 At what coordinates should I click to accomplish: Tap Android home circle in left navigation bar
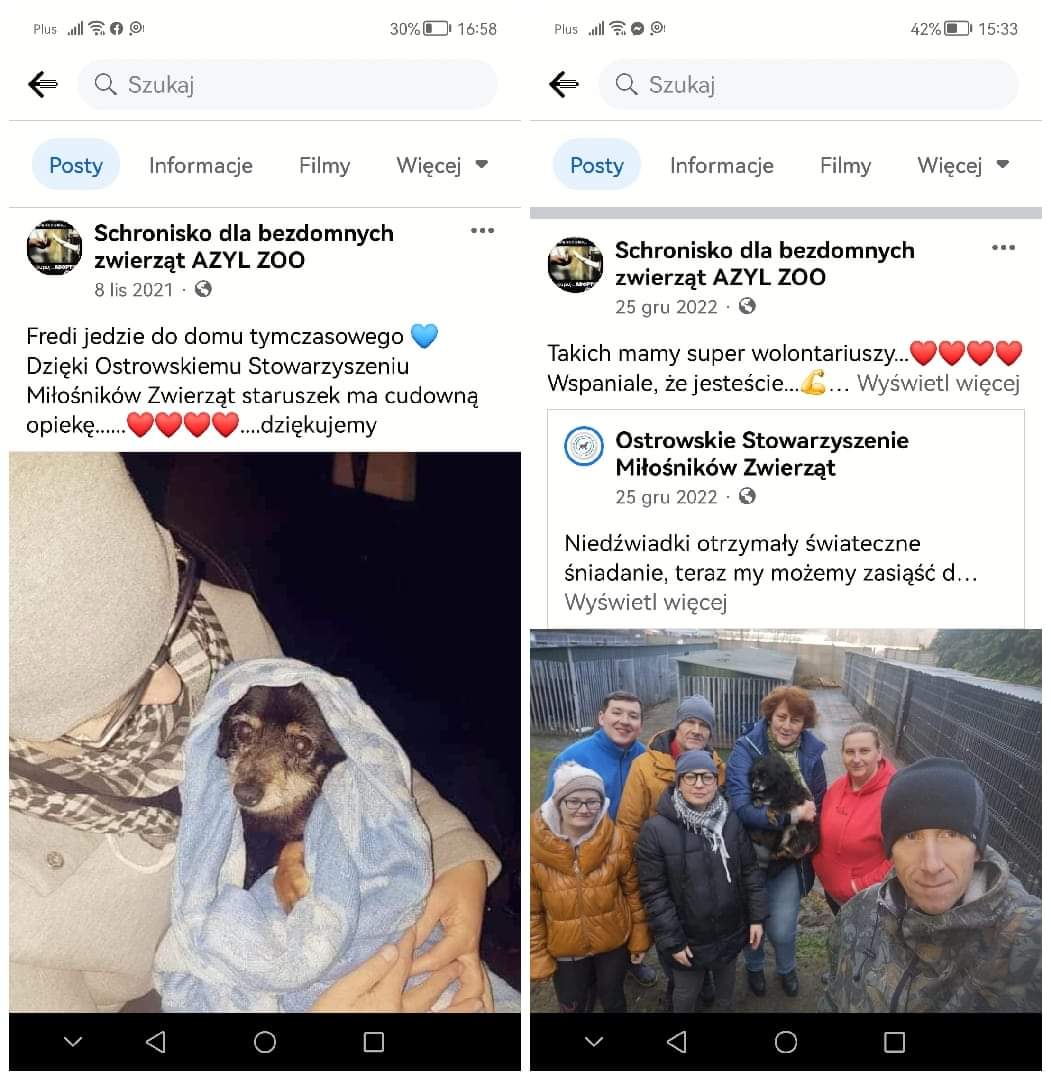(264, 1041)
